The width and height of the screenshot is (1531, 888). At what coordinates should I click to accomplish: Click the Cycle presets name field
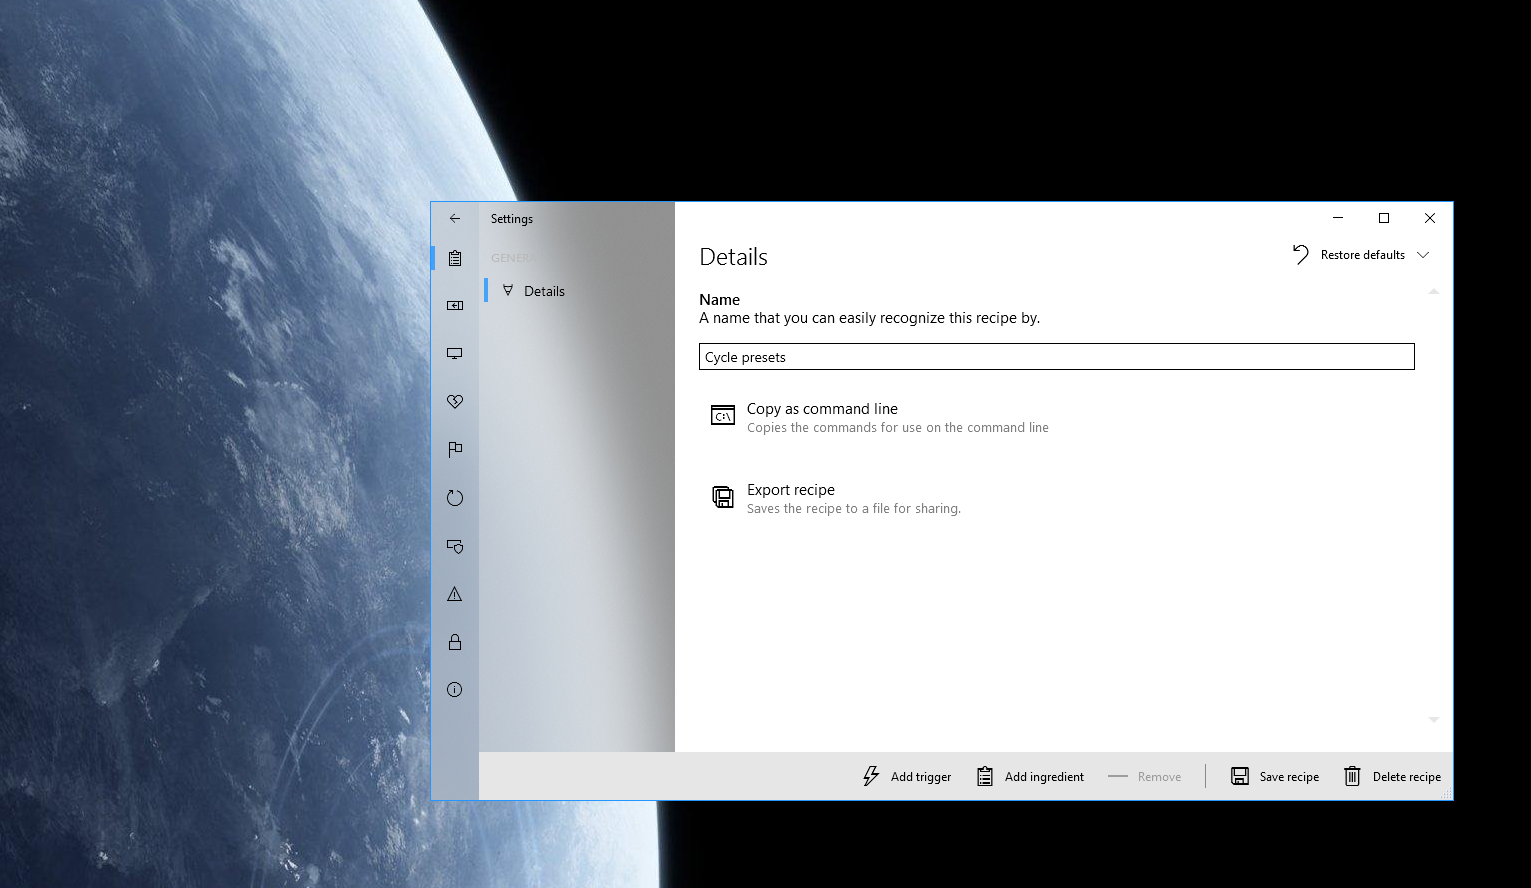point(1056,356)
